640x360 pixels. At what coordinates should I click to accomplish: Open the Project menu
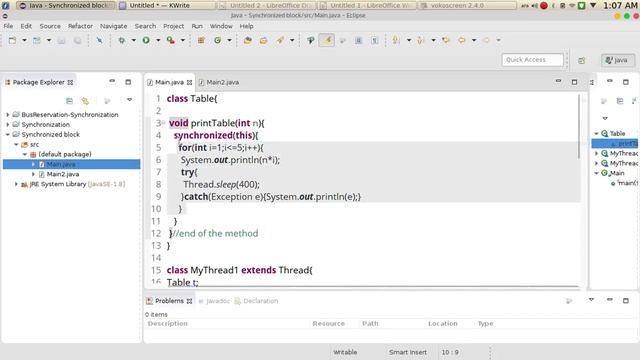click(173, 26)
